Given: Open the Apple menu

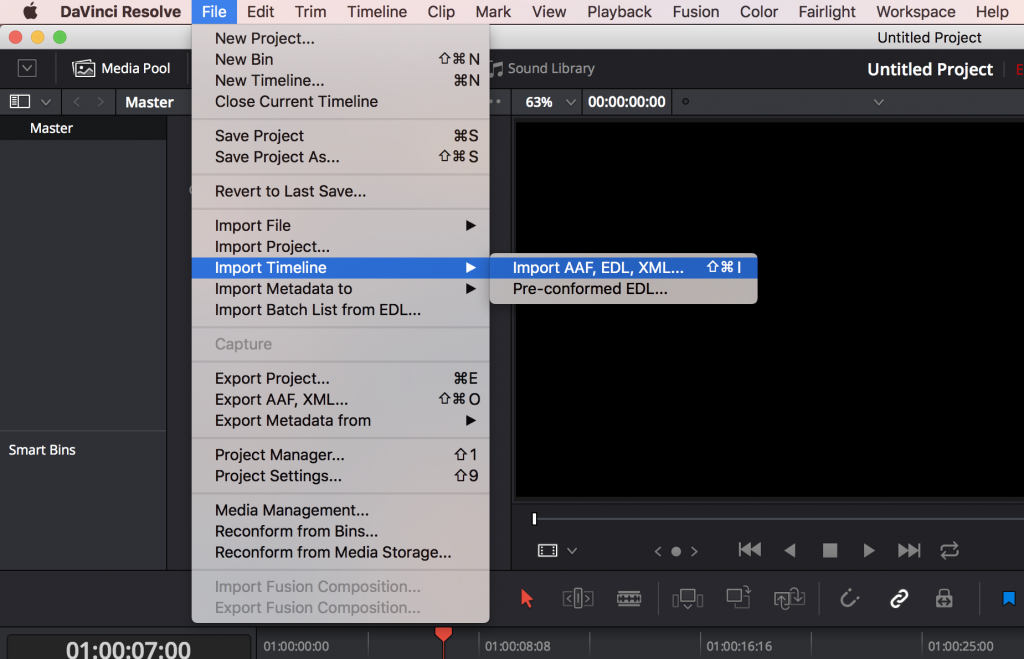Looking at the screenshot, I should click(29, 12).
